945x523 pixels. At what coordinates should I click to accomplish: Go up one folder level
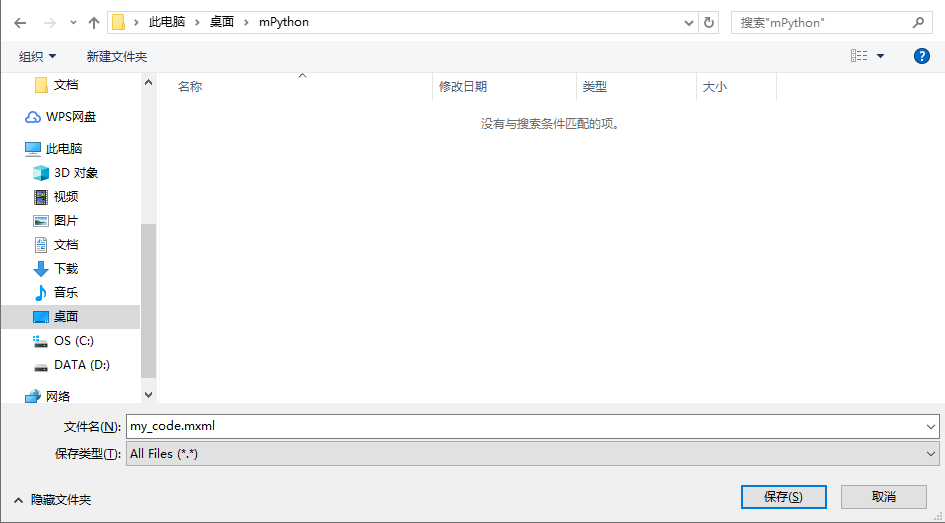tap(93, 23)
